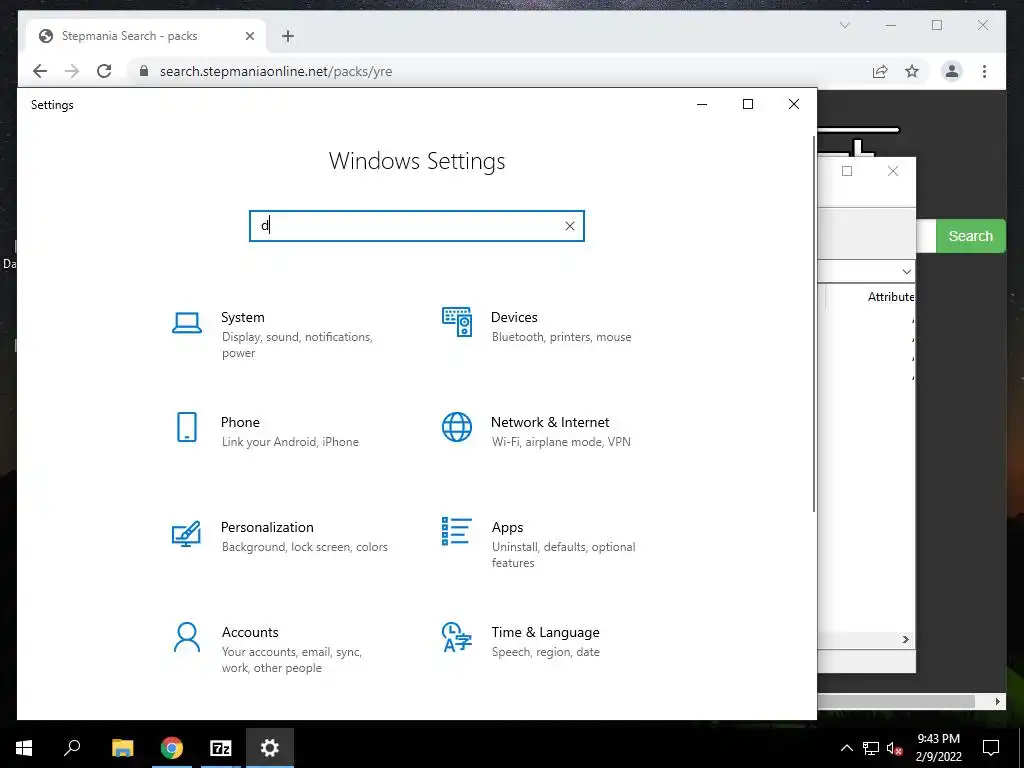
Task: Open Chrome's three-dot menu
Action: pos(984,71)
